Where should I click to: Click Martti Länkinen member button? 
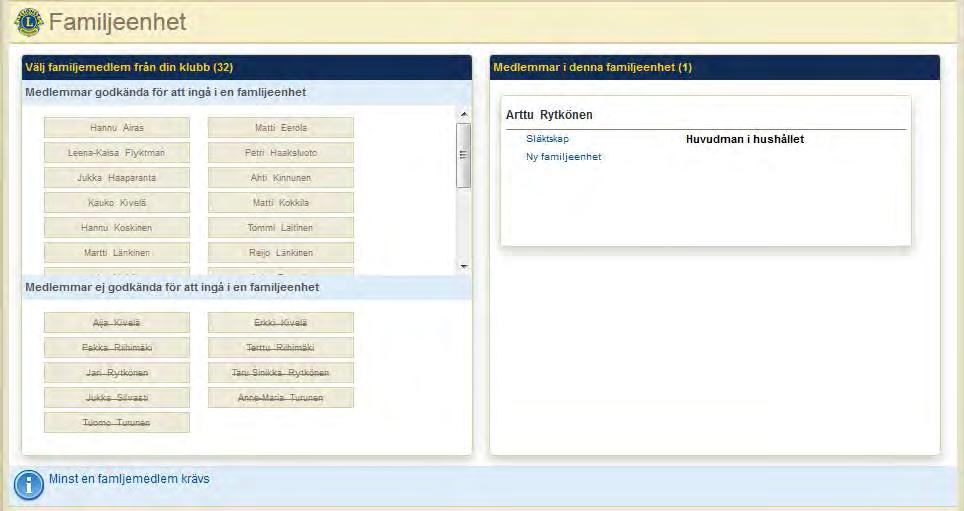pyautogui.click(x=117, y=253)
